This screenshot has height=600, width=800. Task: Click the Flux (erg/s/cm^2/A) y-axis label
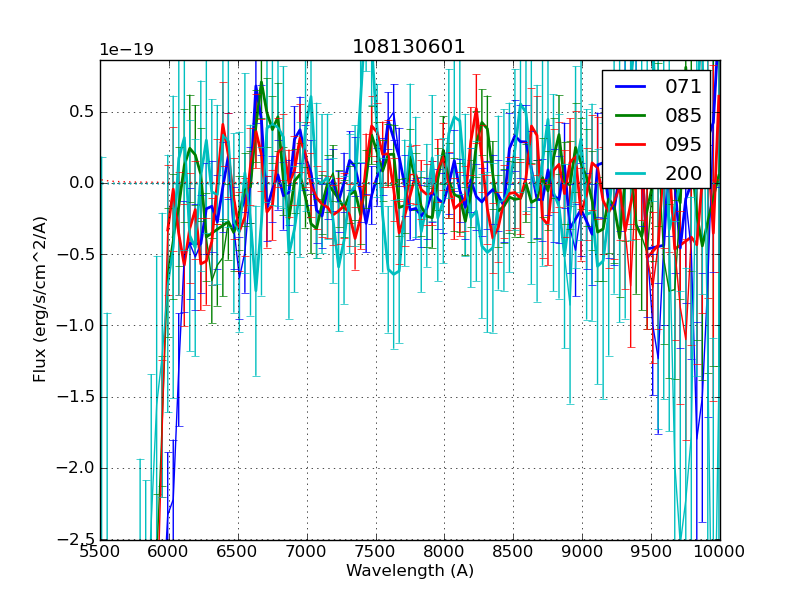pyautogui.click(x=40, y=299)
